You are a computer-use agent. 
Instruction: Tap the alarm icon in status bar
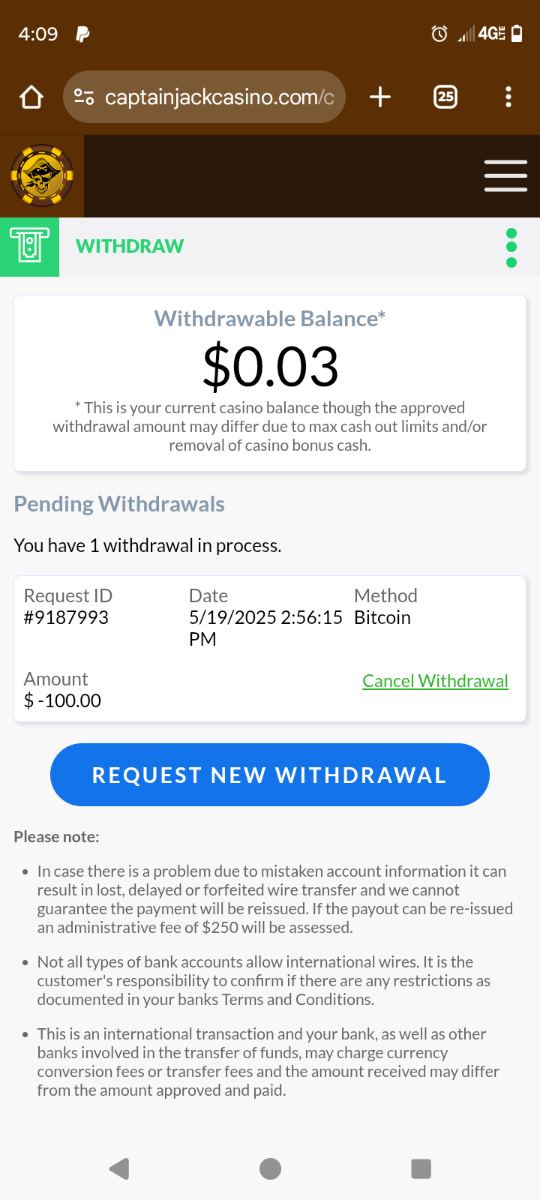click(x=439, y=34)
